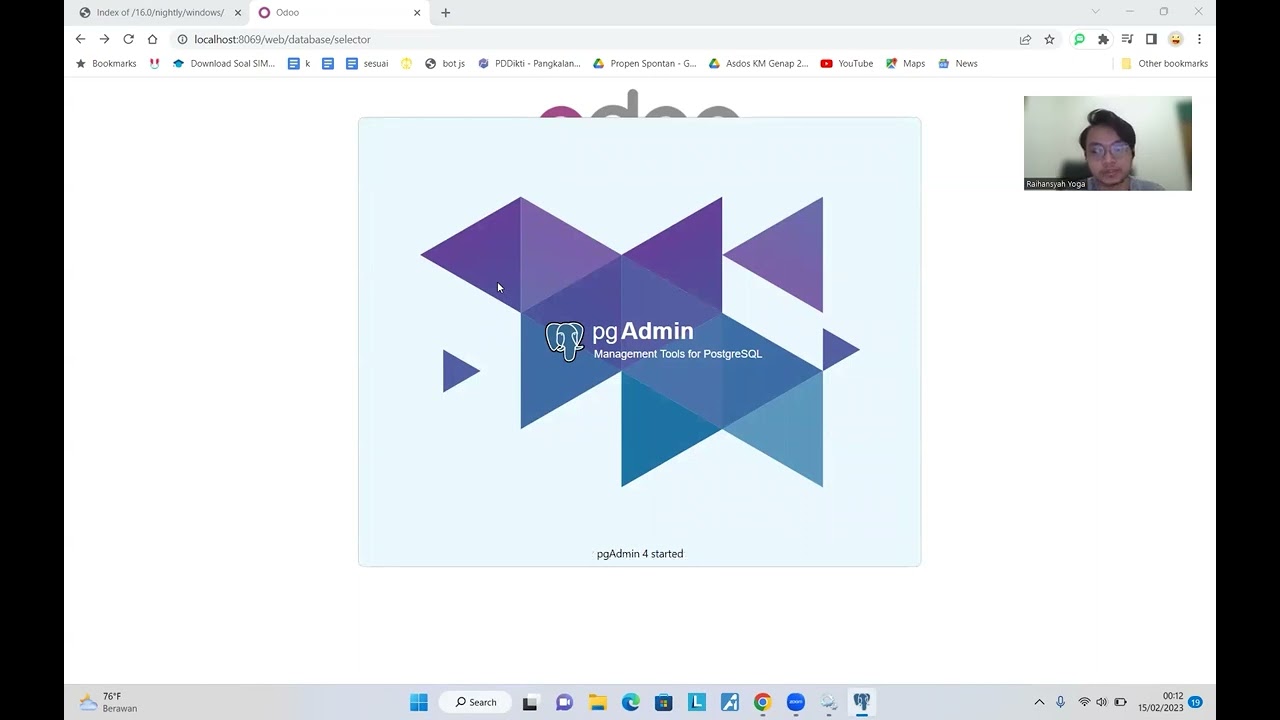1280x720 pixels.
Task: Click the address bar URL field
Action: click(x=600, y=39)
